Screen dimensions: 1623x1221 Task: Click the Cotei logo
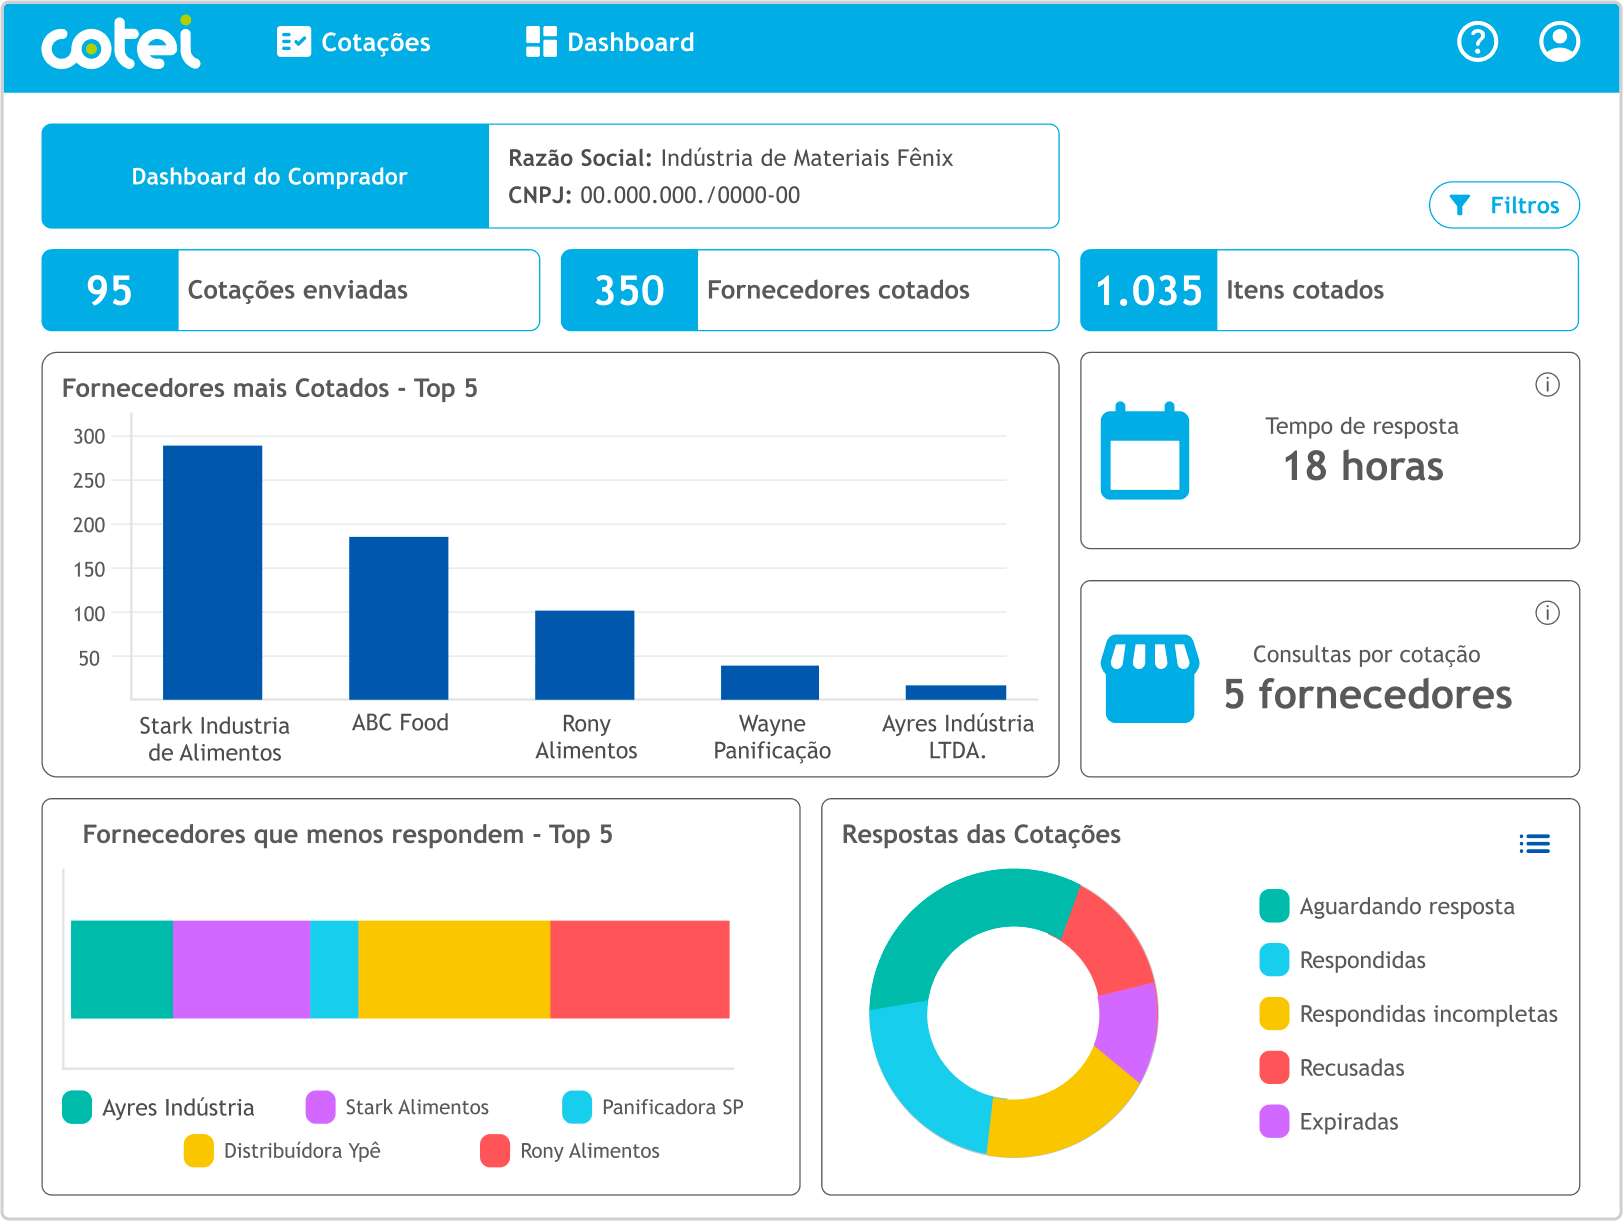[121, 43]
